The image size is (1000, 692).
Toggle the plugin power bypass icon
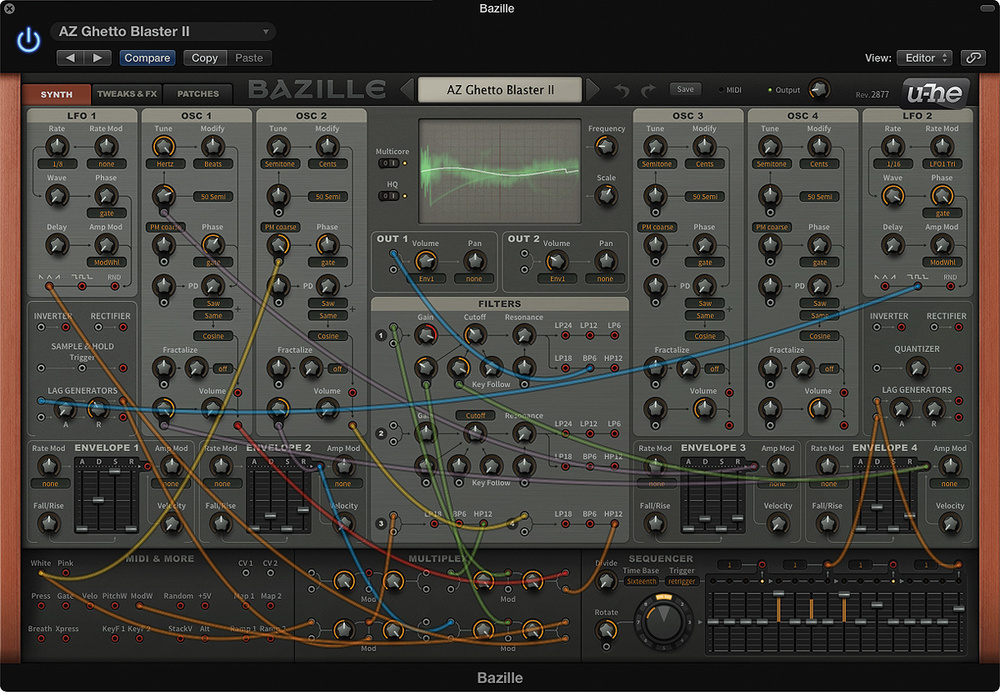pos(28,41)
